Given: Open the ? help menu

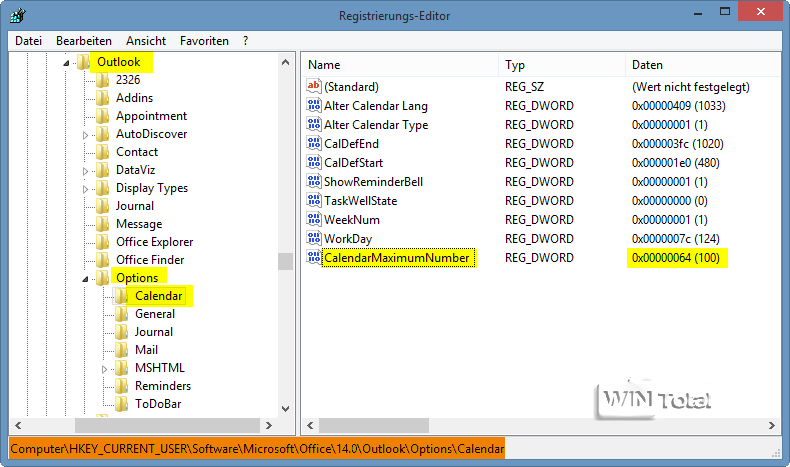Looking at the screenshot, I should (245, 41).
